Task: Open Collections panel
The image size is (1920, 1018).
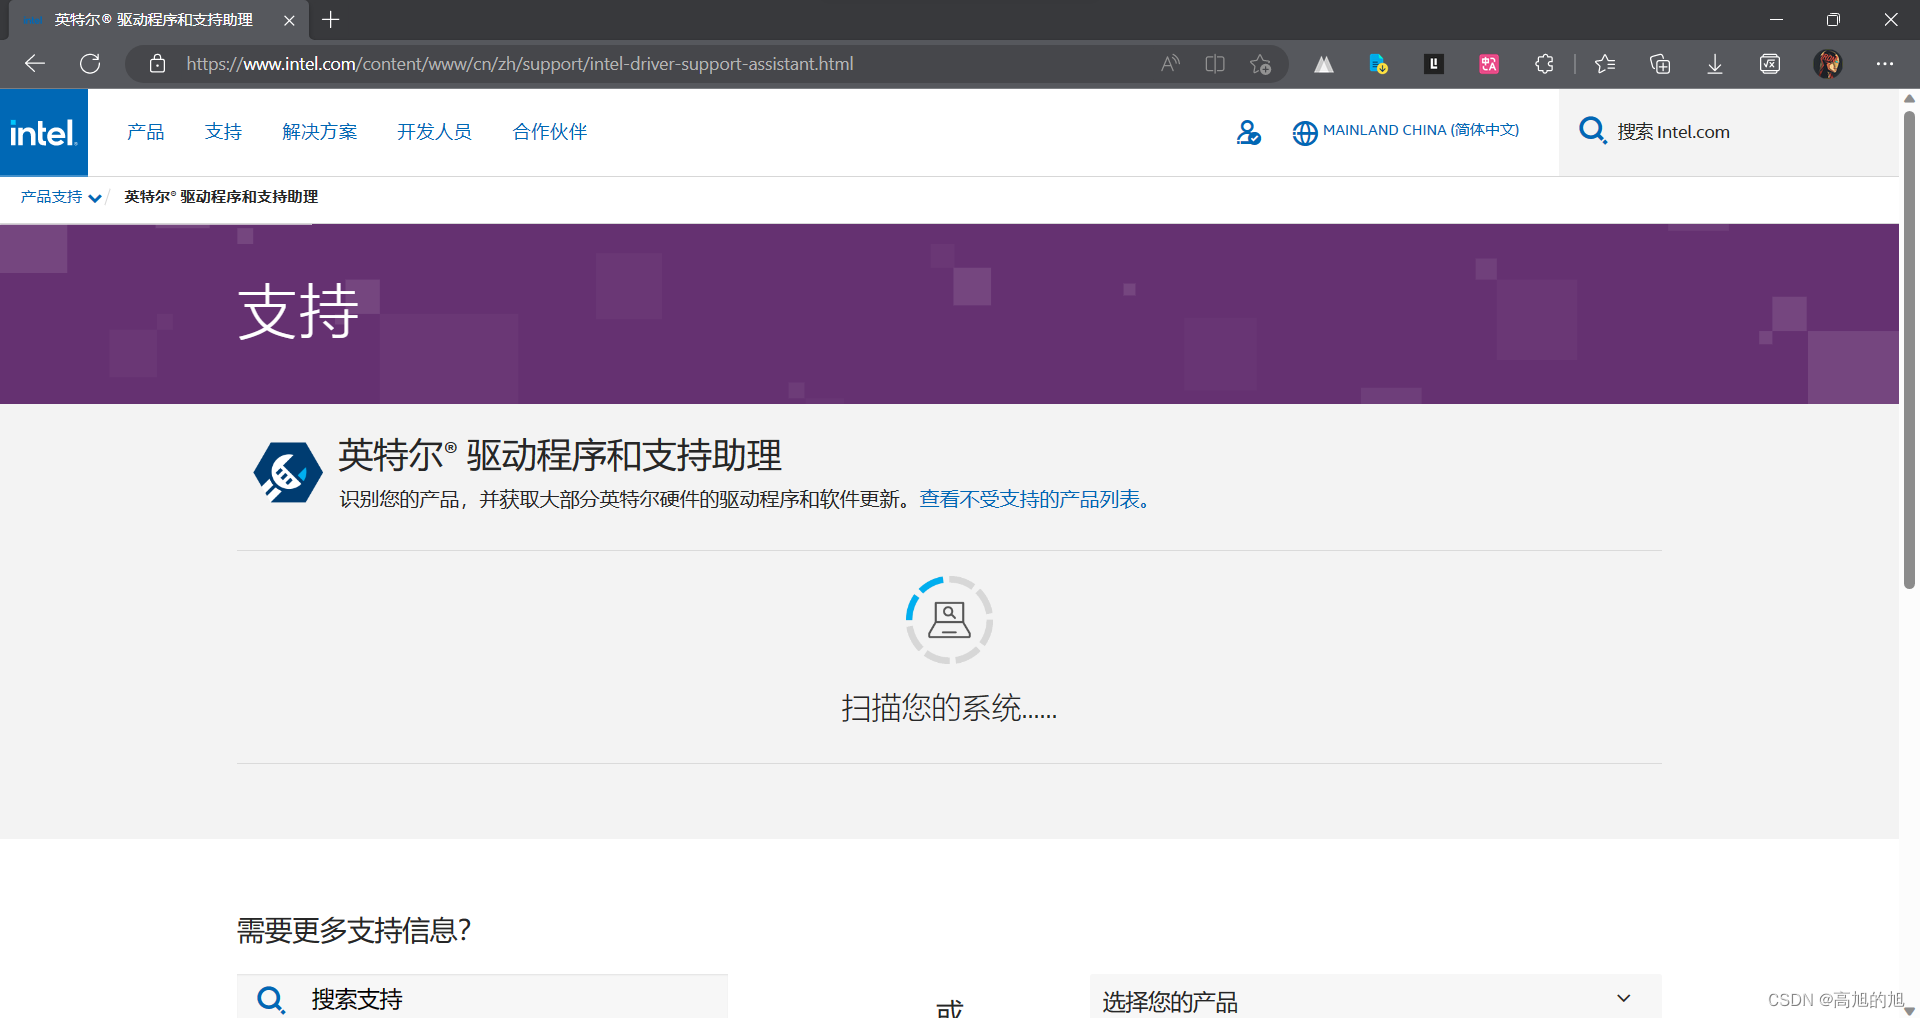Action: [x=1660, y=64]
